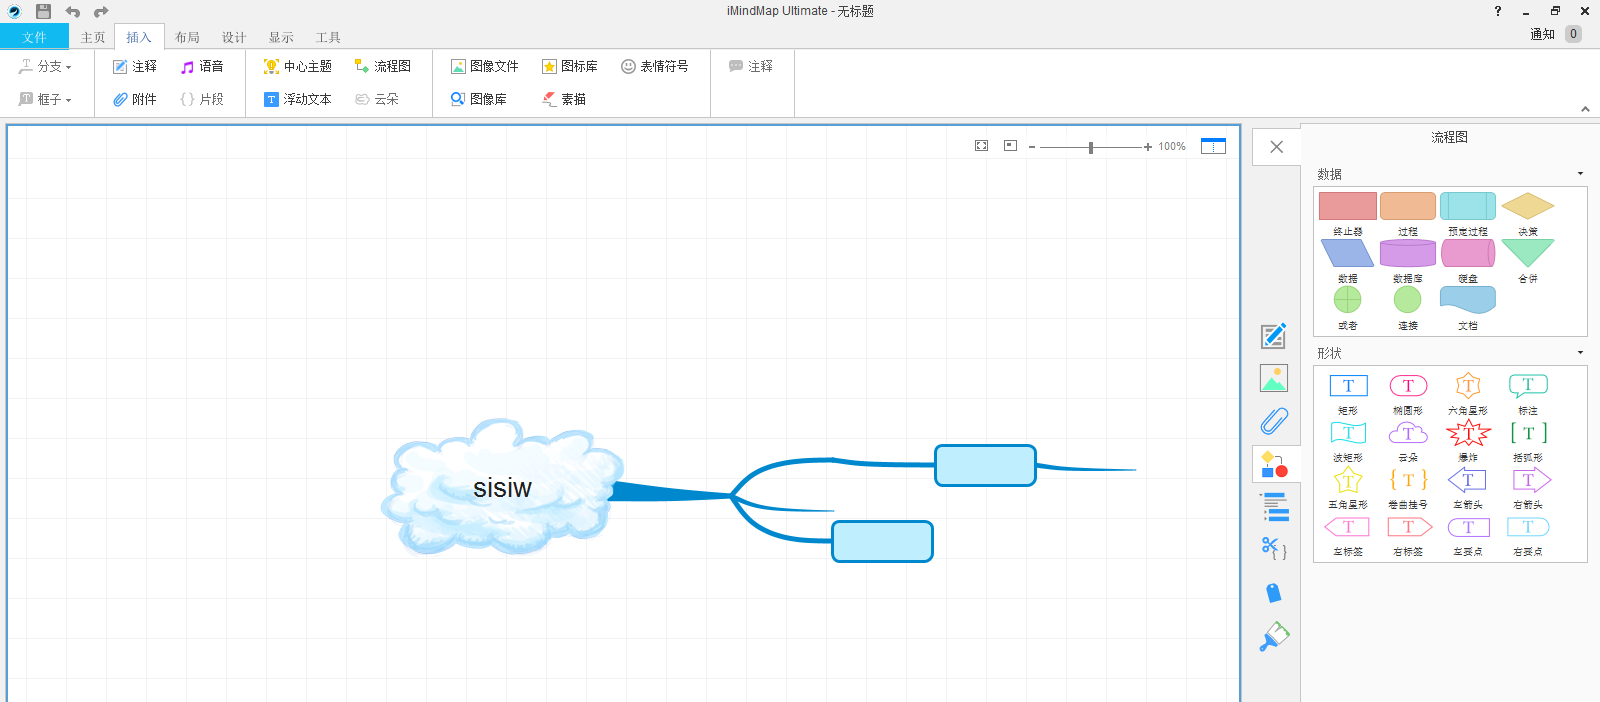1600x702 pixels.
Task: Collapse the ribbon with the chevron
Action: tap(1585, 108)
